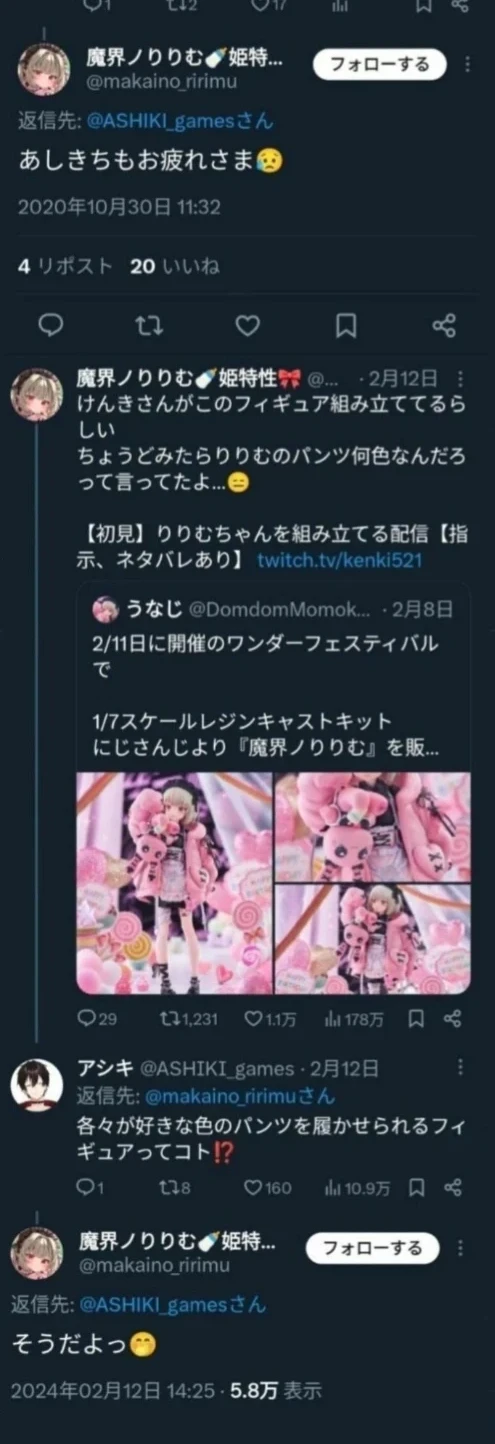495x1444 pixels.
Task: Repost the 2020 あしきちもお疲れさま tweet
Action: click(x=149, y=325)
